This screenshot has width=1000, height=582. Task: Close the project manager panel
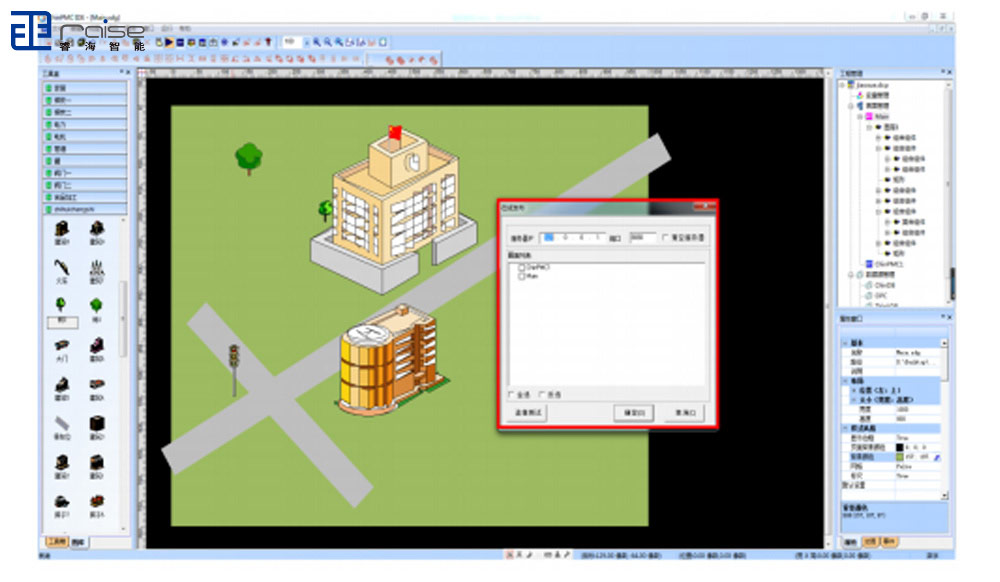[x=950, y=73]
